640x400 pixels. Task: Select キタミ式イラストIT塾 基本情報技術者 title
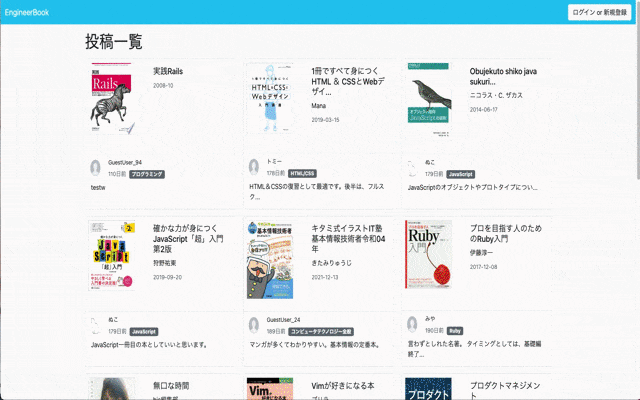pos(348,238)
